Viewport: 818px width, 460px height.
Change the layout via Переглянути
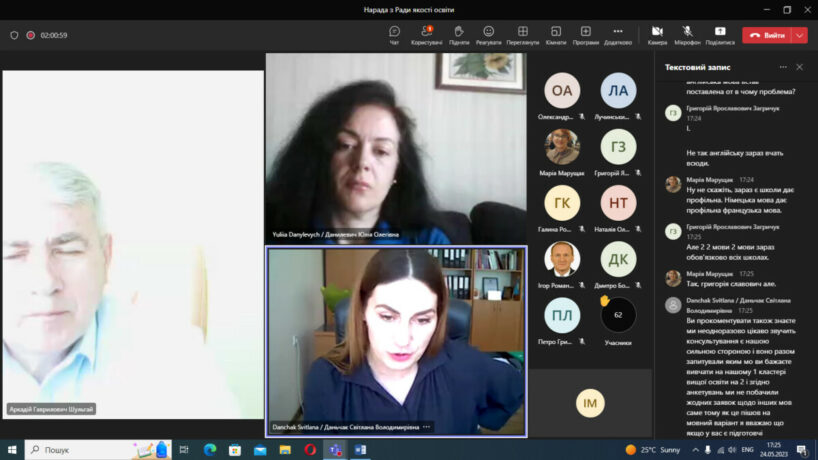pos(522,35)
